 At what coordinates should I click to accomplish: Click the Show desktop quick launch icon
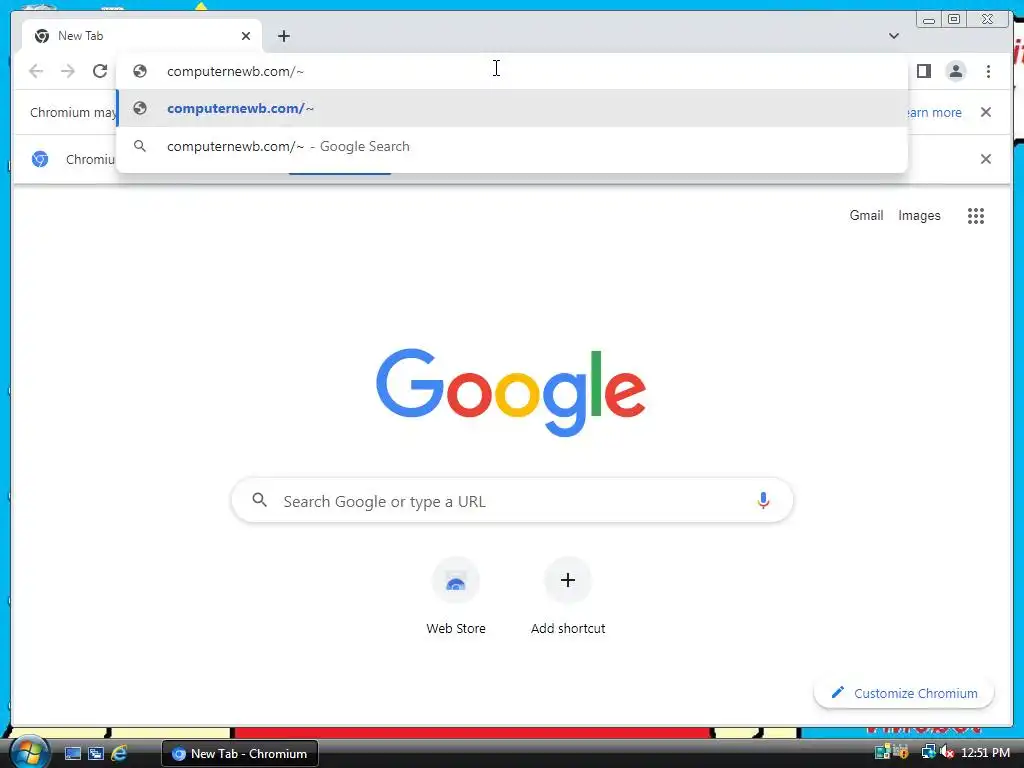(x=72, y=754)
